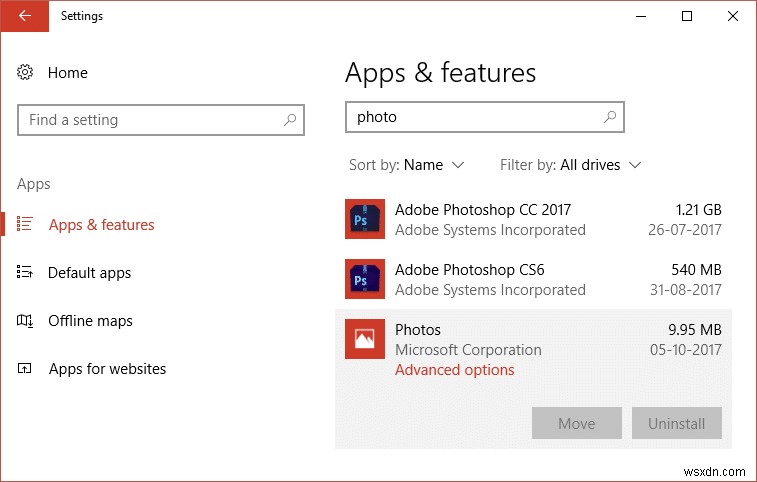
Task: Click magnifier icon in Find a setting
Action: point(290,120)
